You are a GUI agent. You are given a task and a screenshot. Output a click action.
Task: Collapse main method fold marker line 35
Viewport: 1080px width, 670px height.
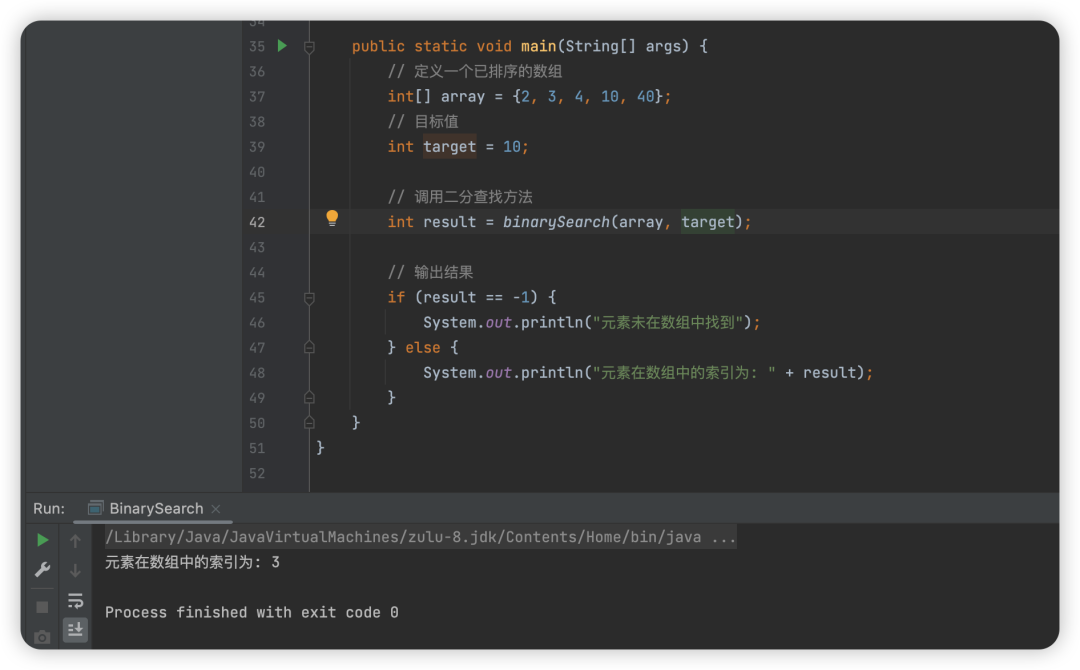click(x=309, y=47)
